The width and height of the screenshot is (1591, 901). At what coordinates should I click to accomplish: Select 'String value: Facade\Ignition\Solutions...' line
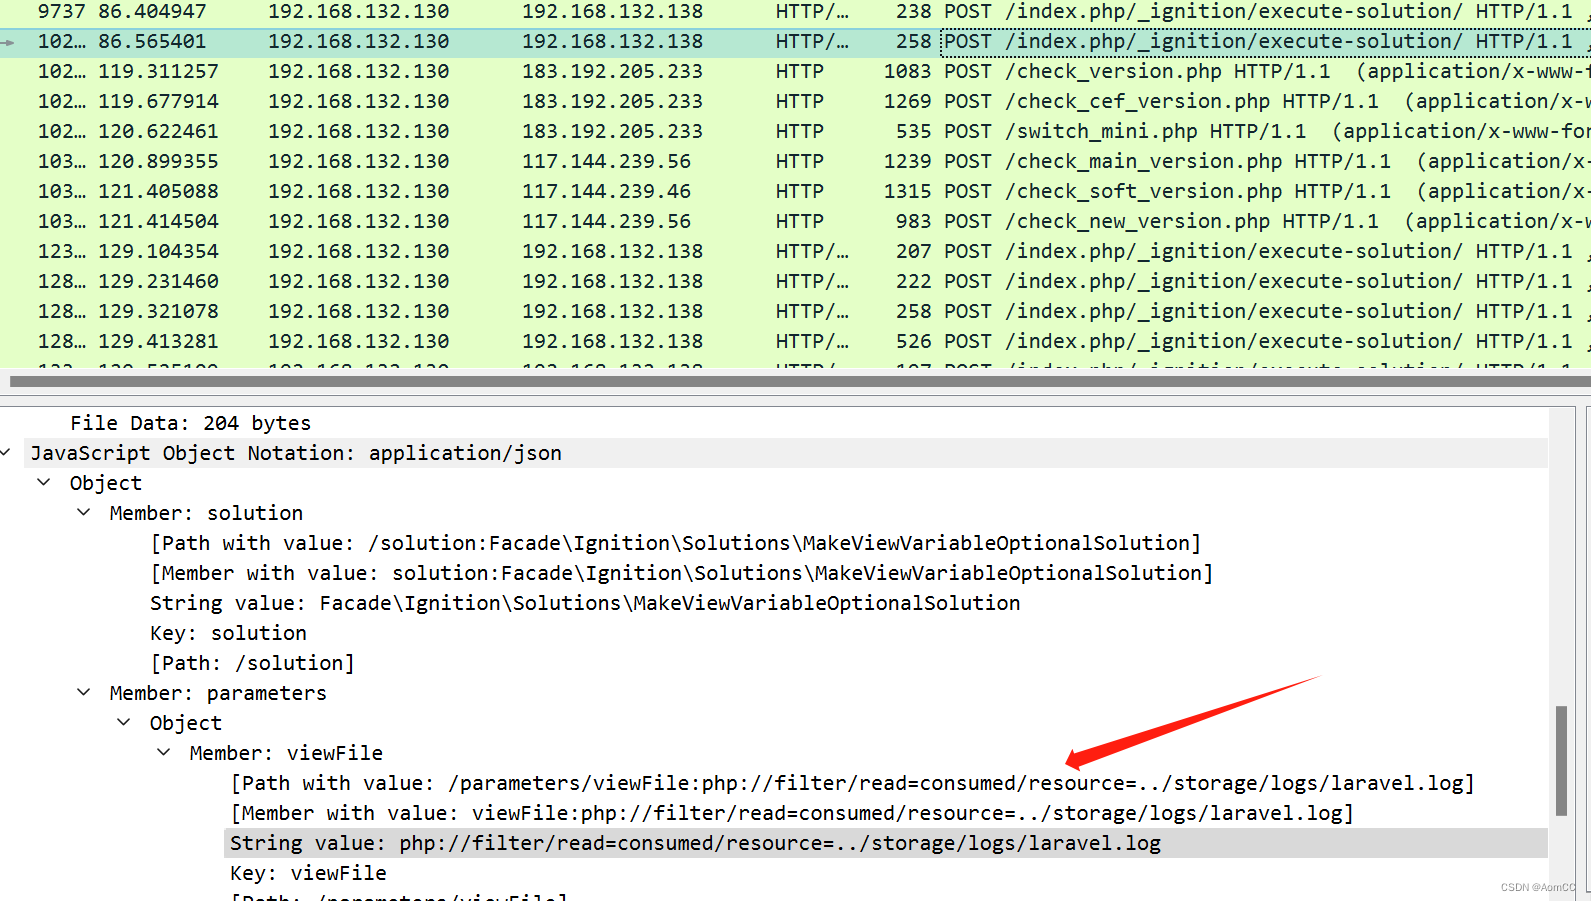coord(585,603)
